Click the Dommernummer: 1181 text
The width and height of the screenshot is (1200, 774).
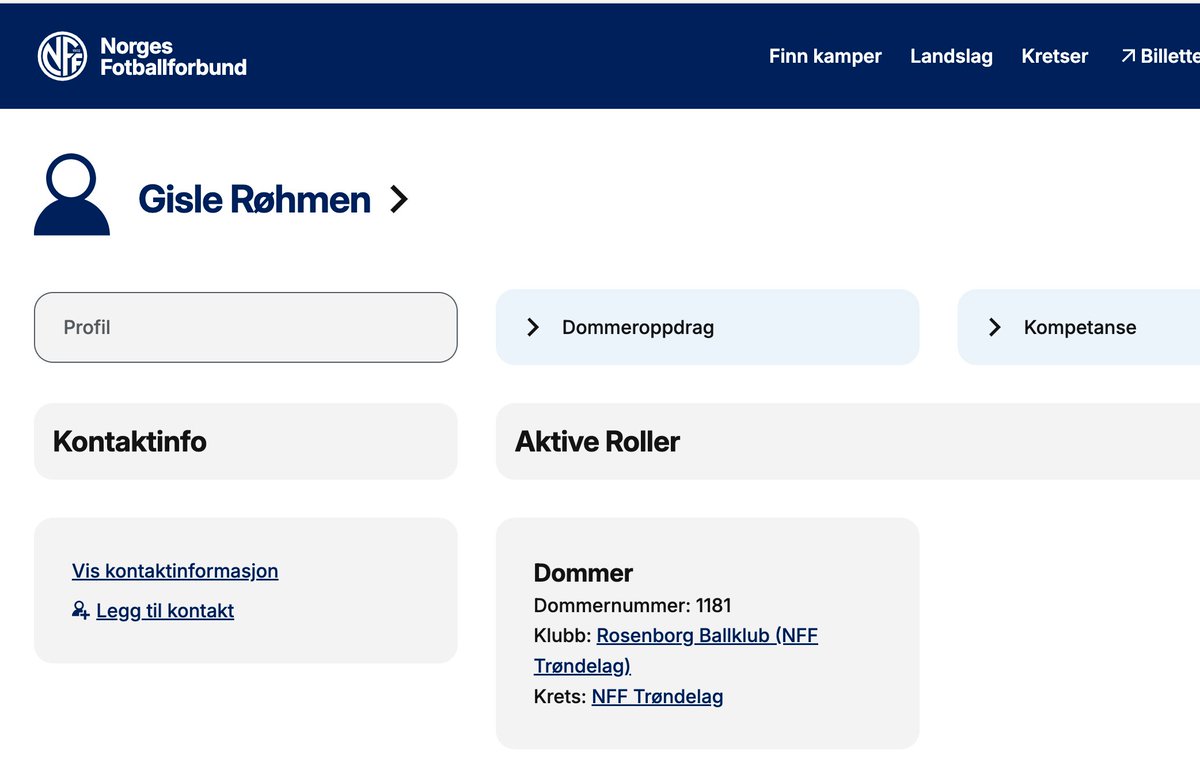click(x=632, y=605)
